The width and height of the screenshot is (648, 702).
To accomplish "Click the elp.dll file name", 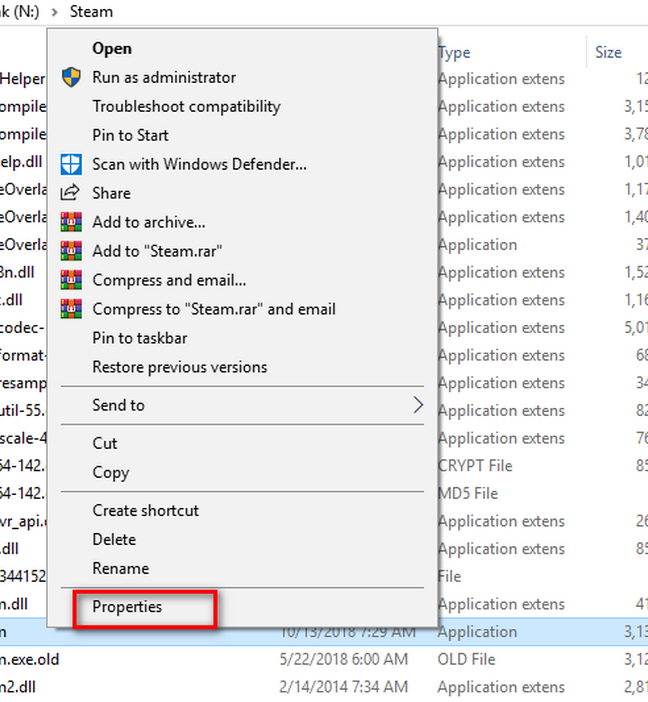I will [21, 162].
